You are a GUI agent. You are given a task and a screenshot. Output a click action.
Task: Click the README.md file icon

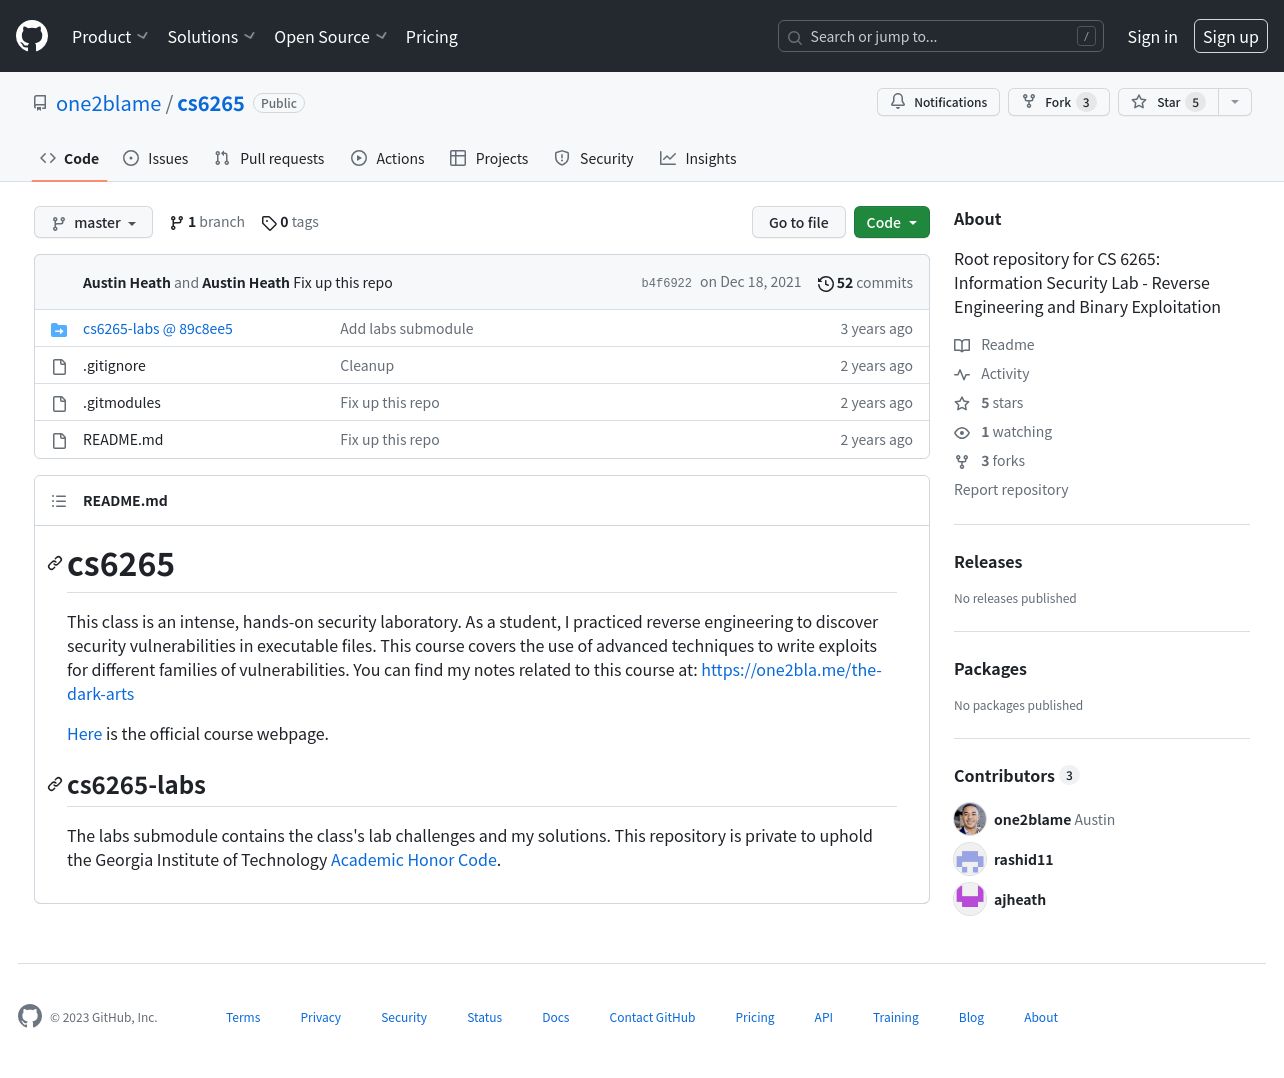point(59,440)
